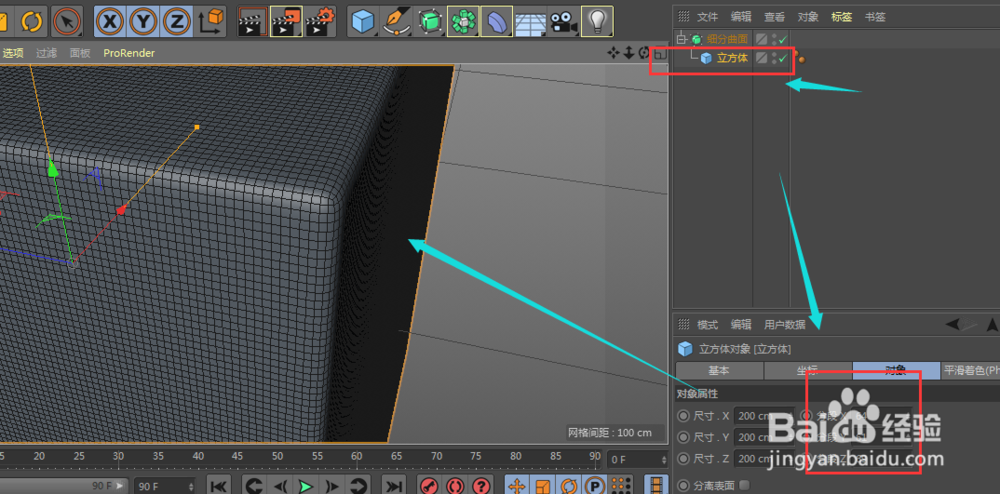Screen dimensions: 1000x494
Task: Collapse the 细分曲面 tree node
Action: pyautogui.click(x=682, y=39)
